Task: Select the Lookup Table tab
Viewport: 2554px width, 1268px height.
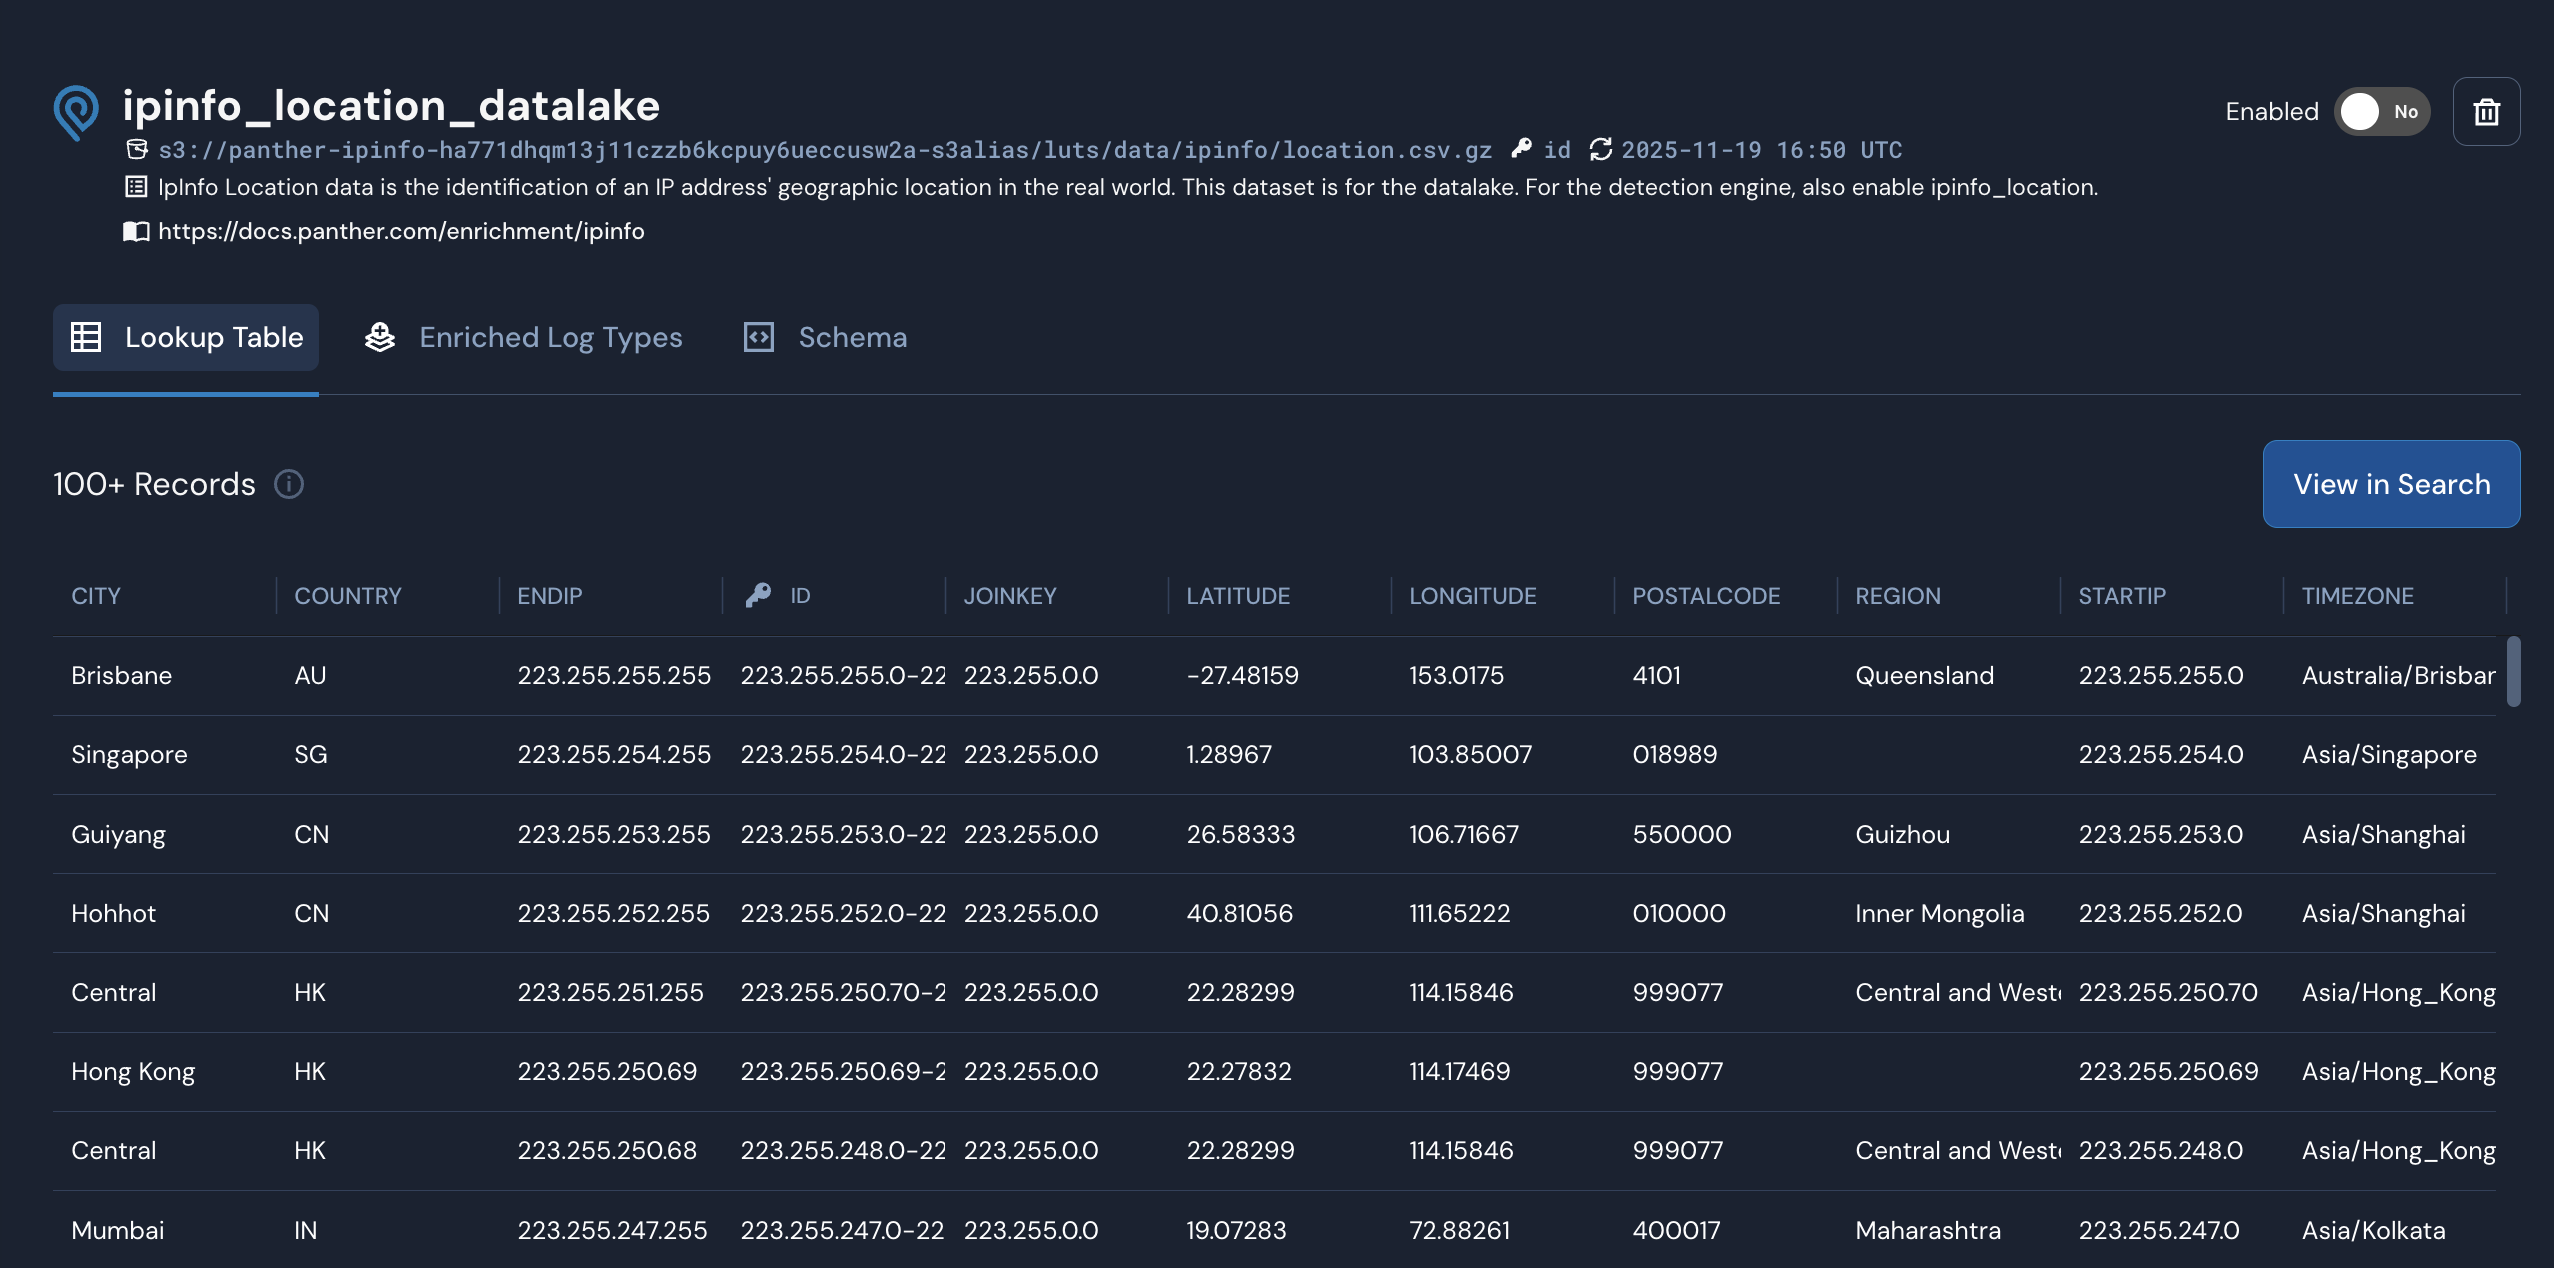Action: [214, 337]
